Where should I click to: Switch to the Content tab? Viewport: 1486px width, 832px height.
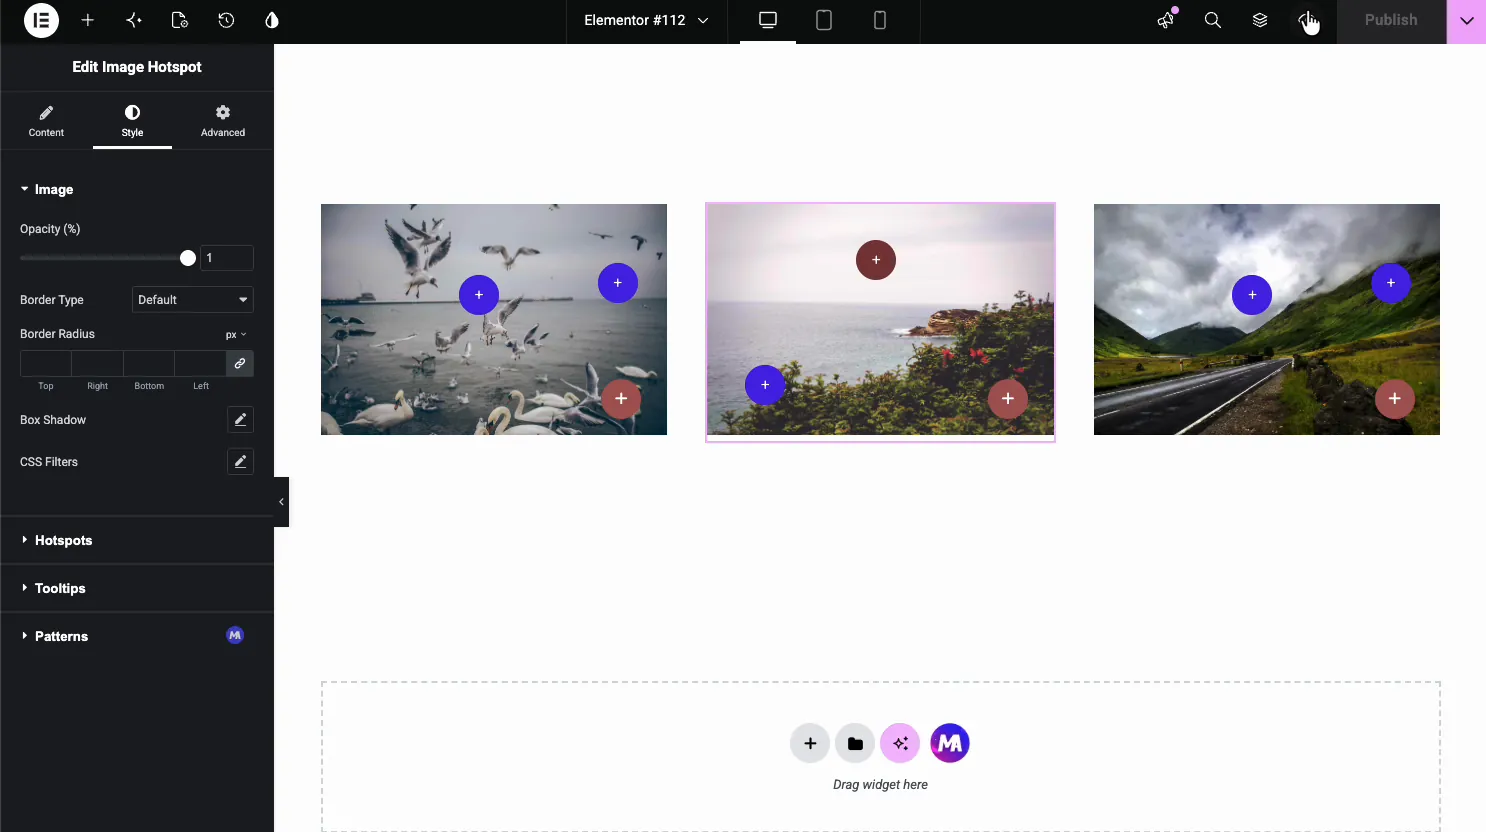(x=46, y=120)
